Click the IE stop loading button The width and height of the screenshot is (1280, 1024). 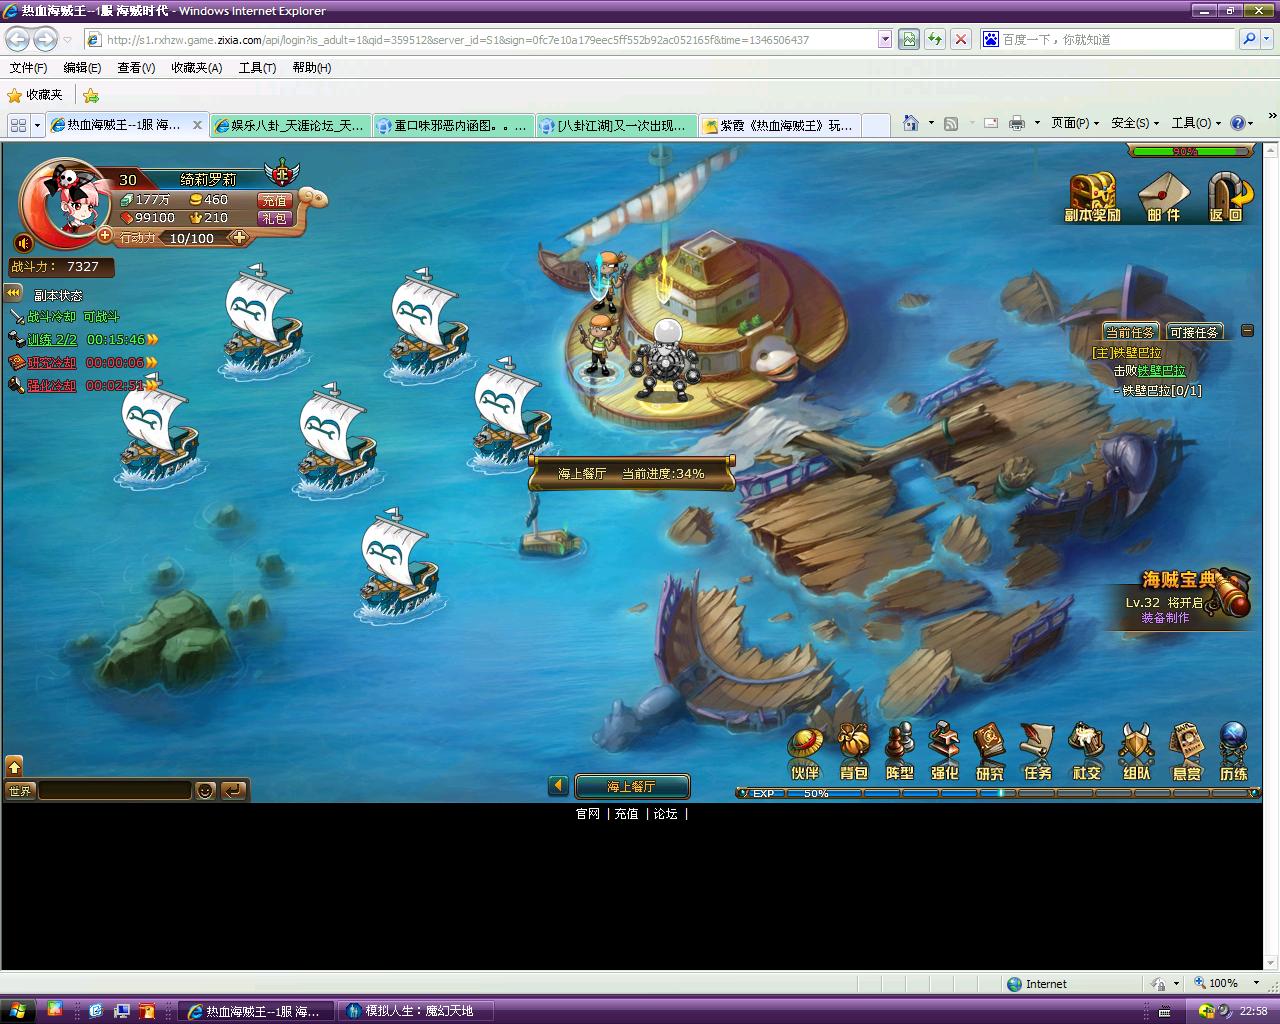pyautogui.click(x=960, y=39)
